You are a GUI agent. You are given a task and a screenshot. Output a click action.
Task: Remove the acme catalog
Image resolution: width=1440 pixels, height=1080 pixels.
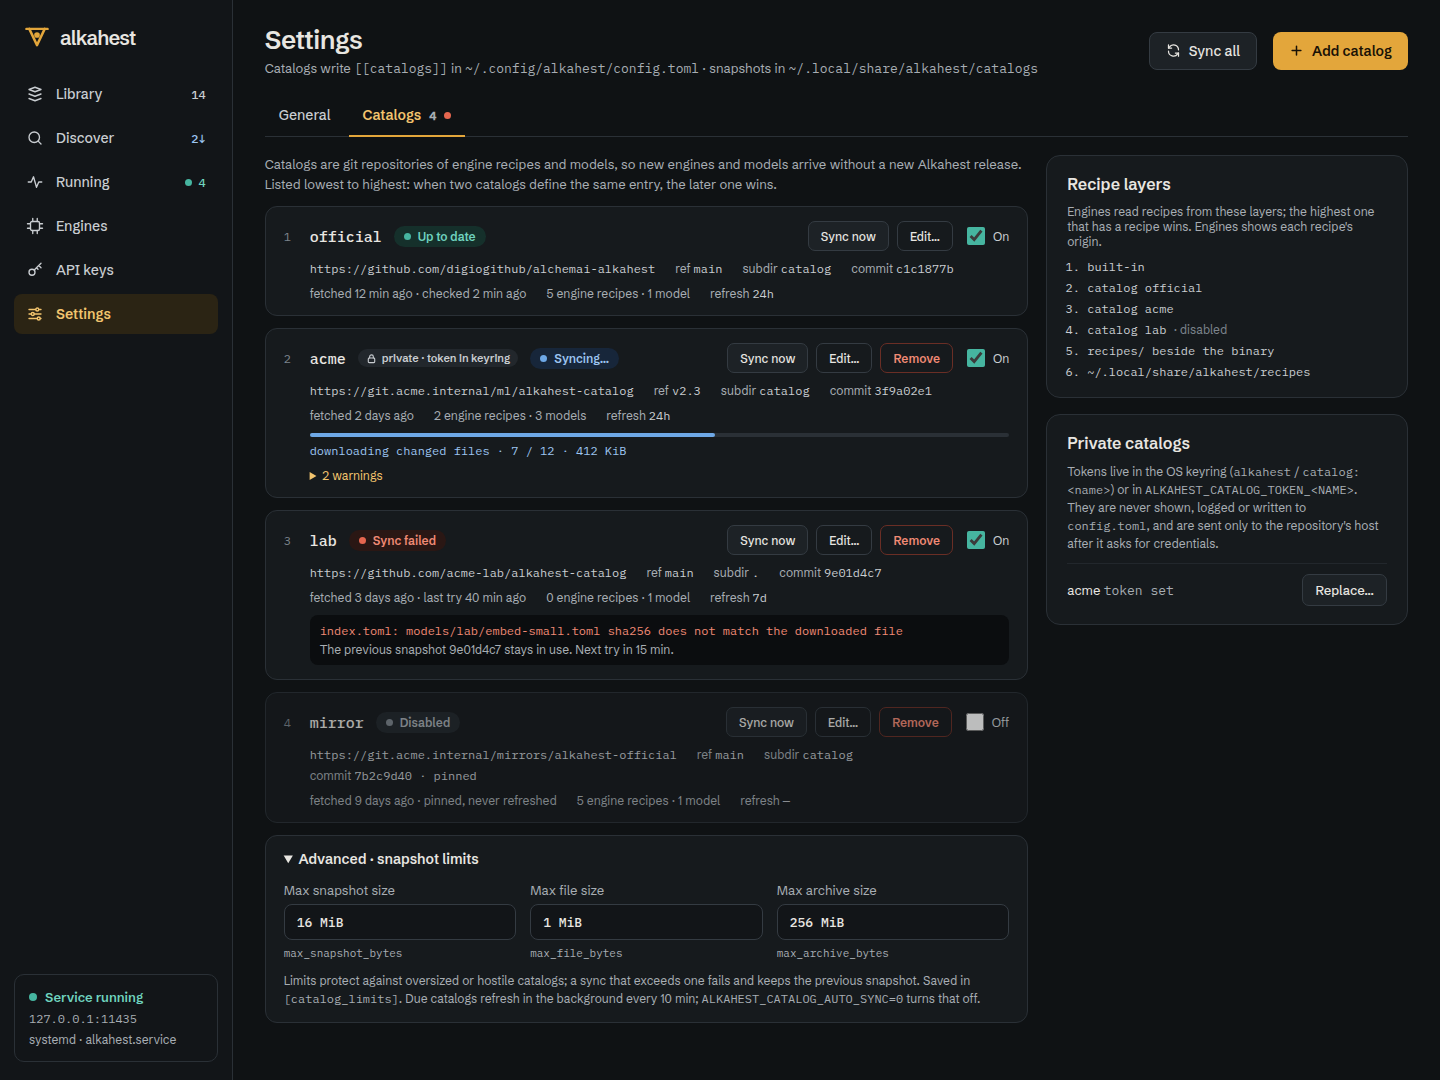coord(916,358)
